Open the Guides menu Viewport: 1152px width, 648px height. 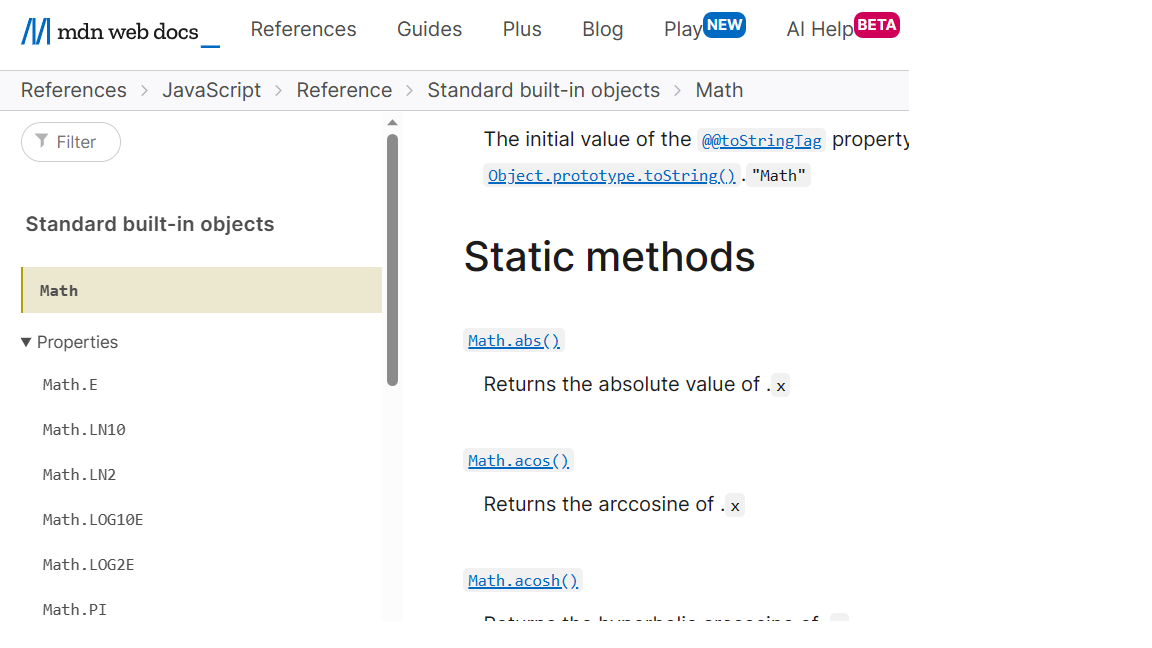[429, 29]
